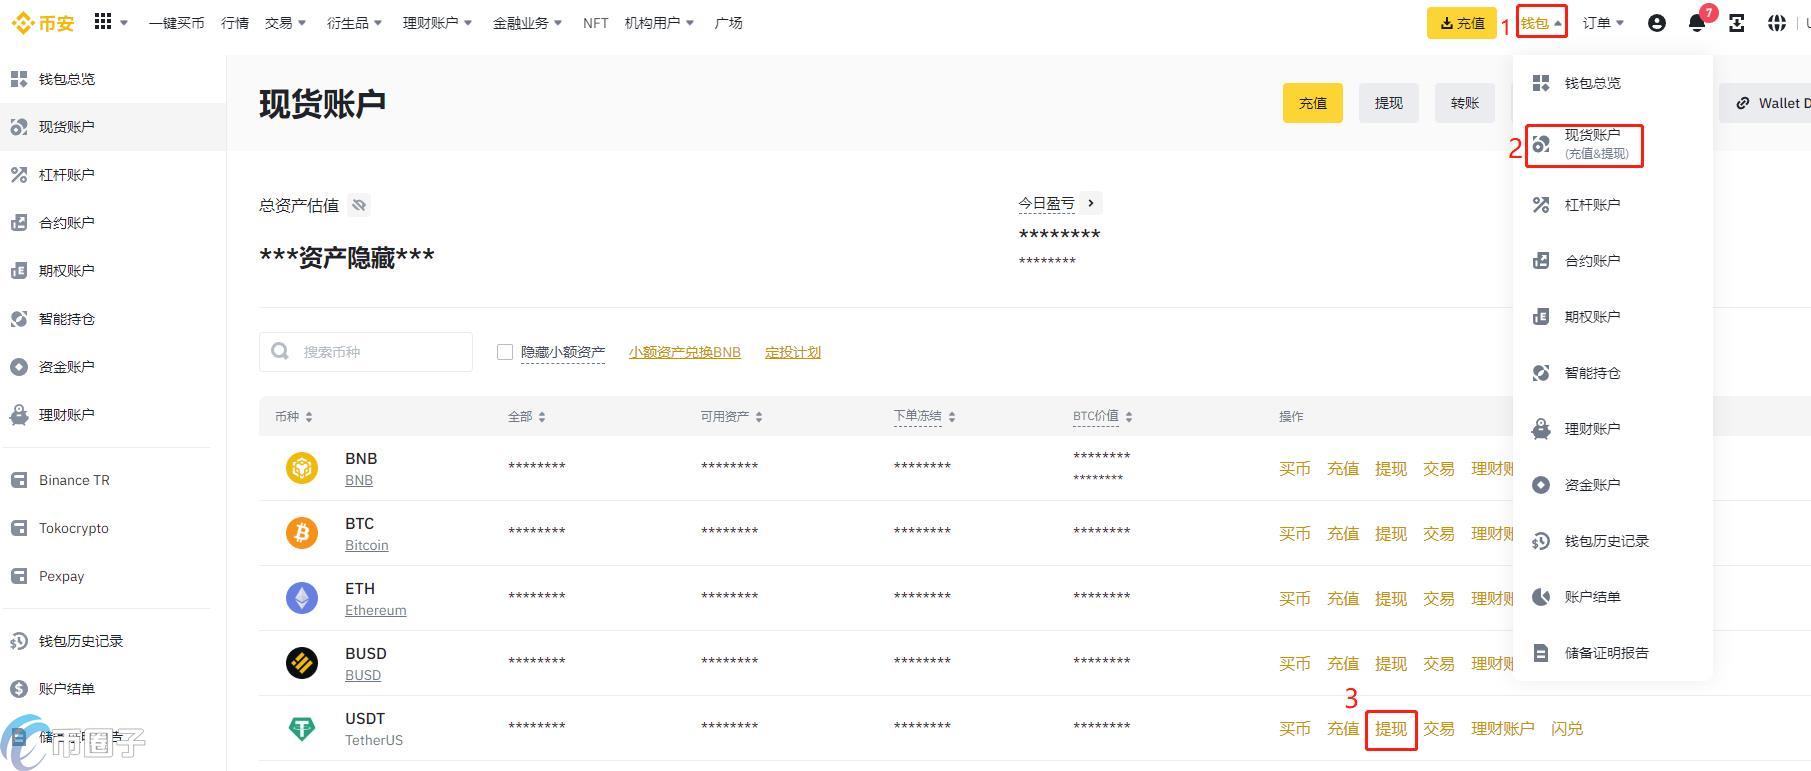Image resolution: width=1811 pixels, height=771 pixels.
Task: Expand the 理财账户 header dropdown
Action: pyautogui.click(x=437, y=22)
